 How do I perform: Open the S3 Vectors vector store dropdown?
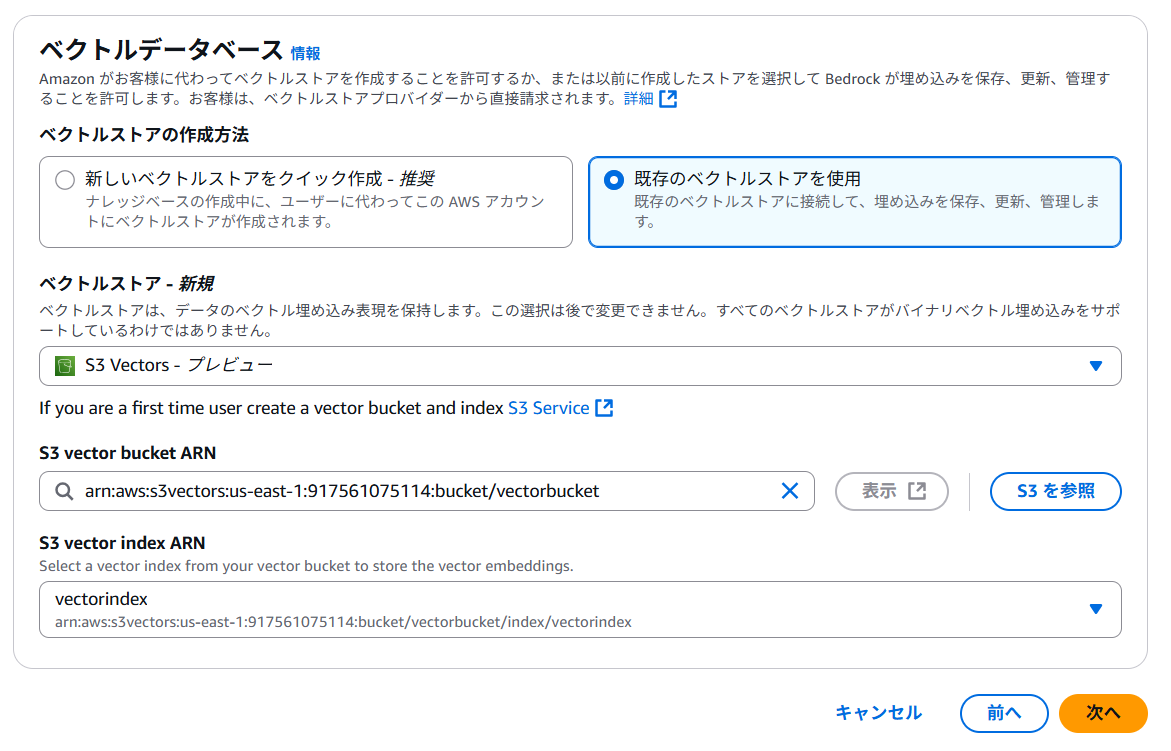[580, 366]
